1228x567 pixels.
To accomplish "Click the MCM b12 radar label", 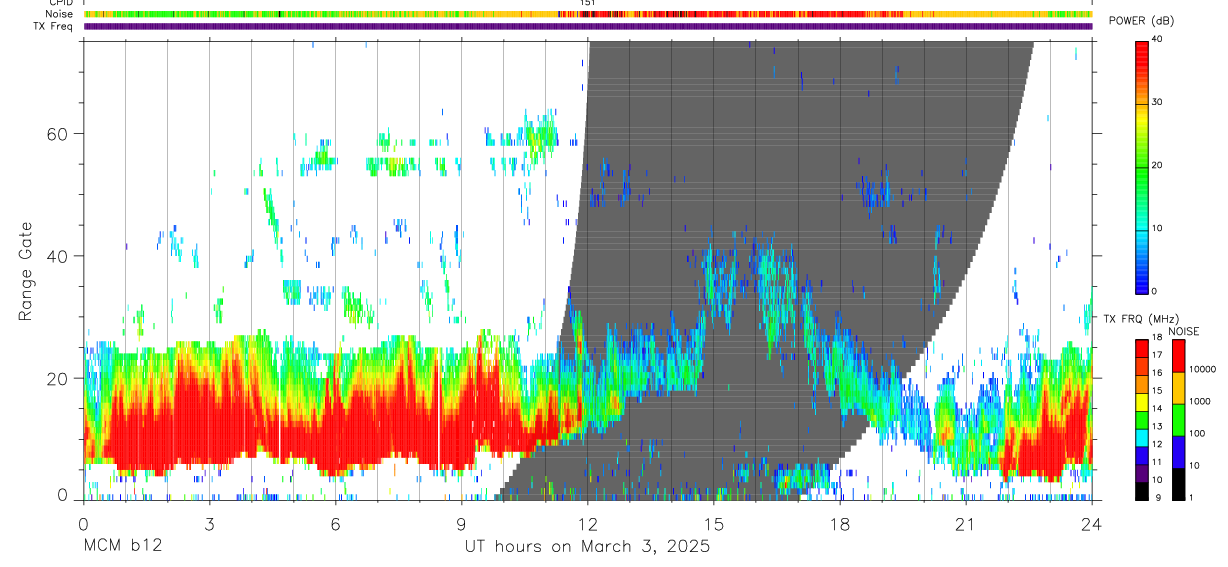I will 122,546.
